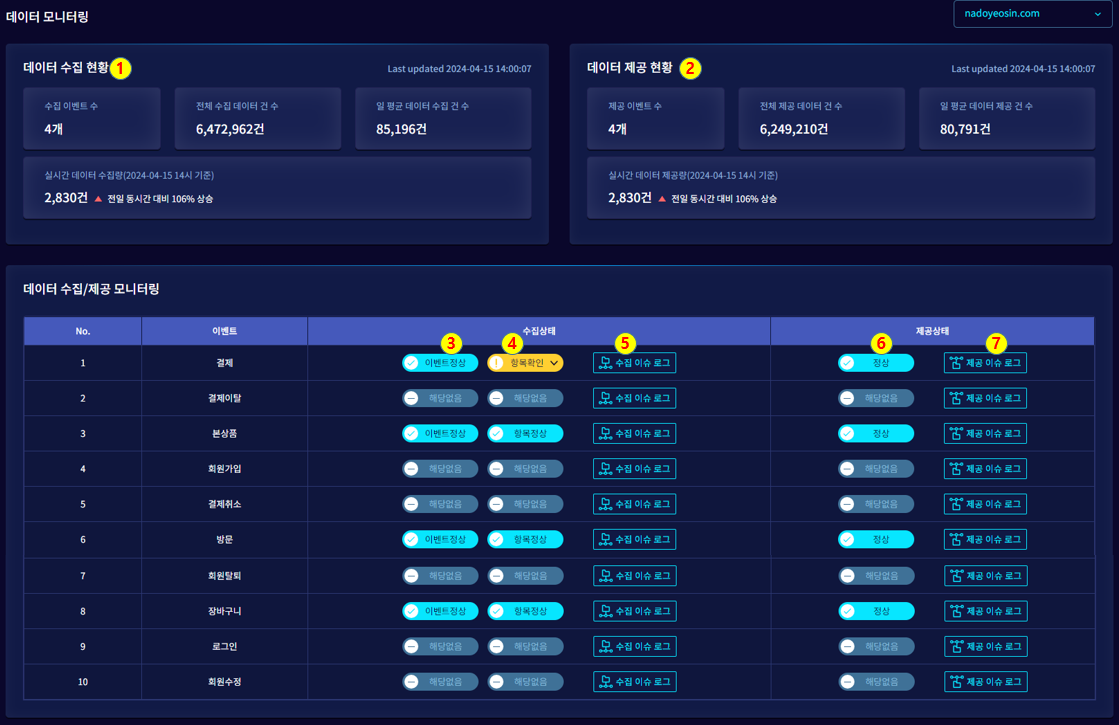Click 제공상태 해당없음 pill in 결제취소 row
1119x725 pixels.
876,505
